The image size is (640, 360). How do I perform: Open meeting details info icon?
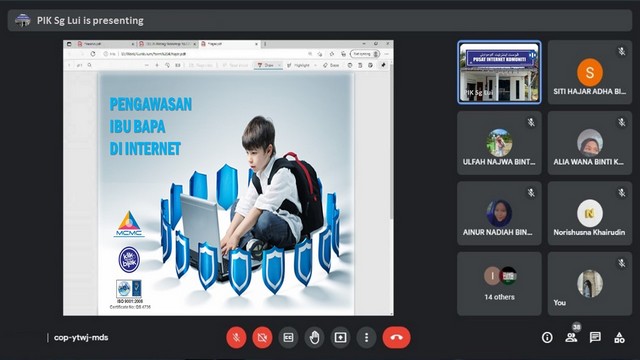(547, 338)
